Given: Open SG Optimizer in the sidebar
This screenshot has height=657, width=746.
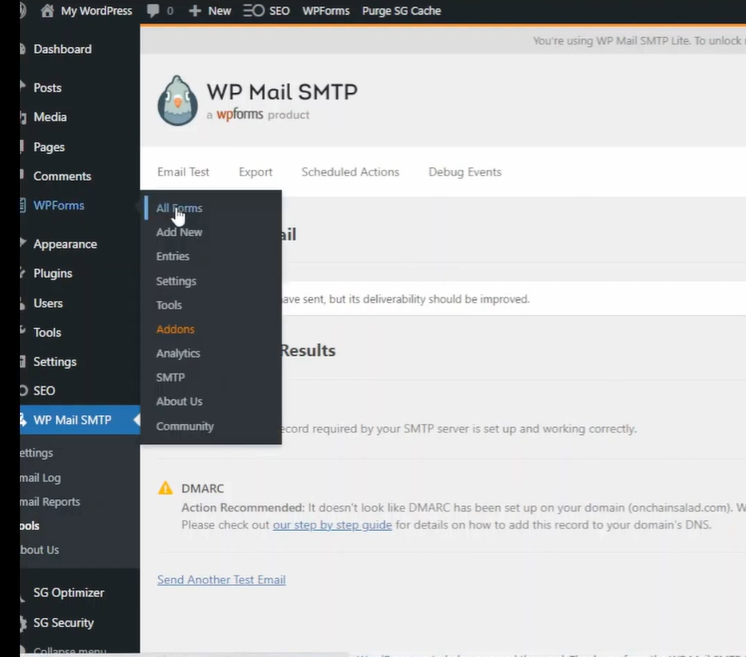Looking at the screenshot, I should (x=69, y=593).
